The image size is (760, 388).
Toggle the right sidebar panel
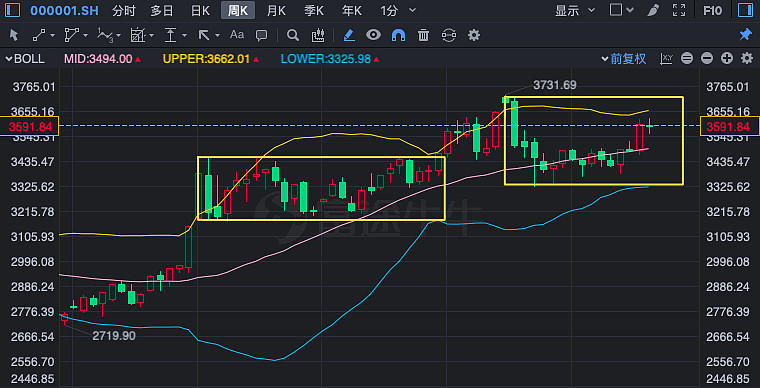point(744,10)
